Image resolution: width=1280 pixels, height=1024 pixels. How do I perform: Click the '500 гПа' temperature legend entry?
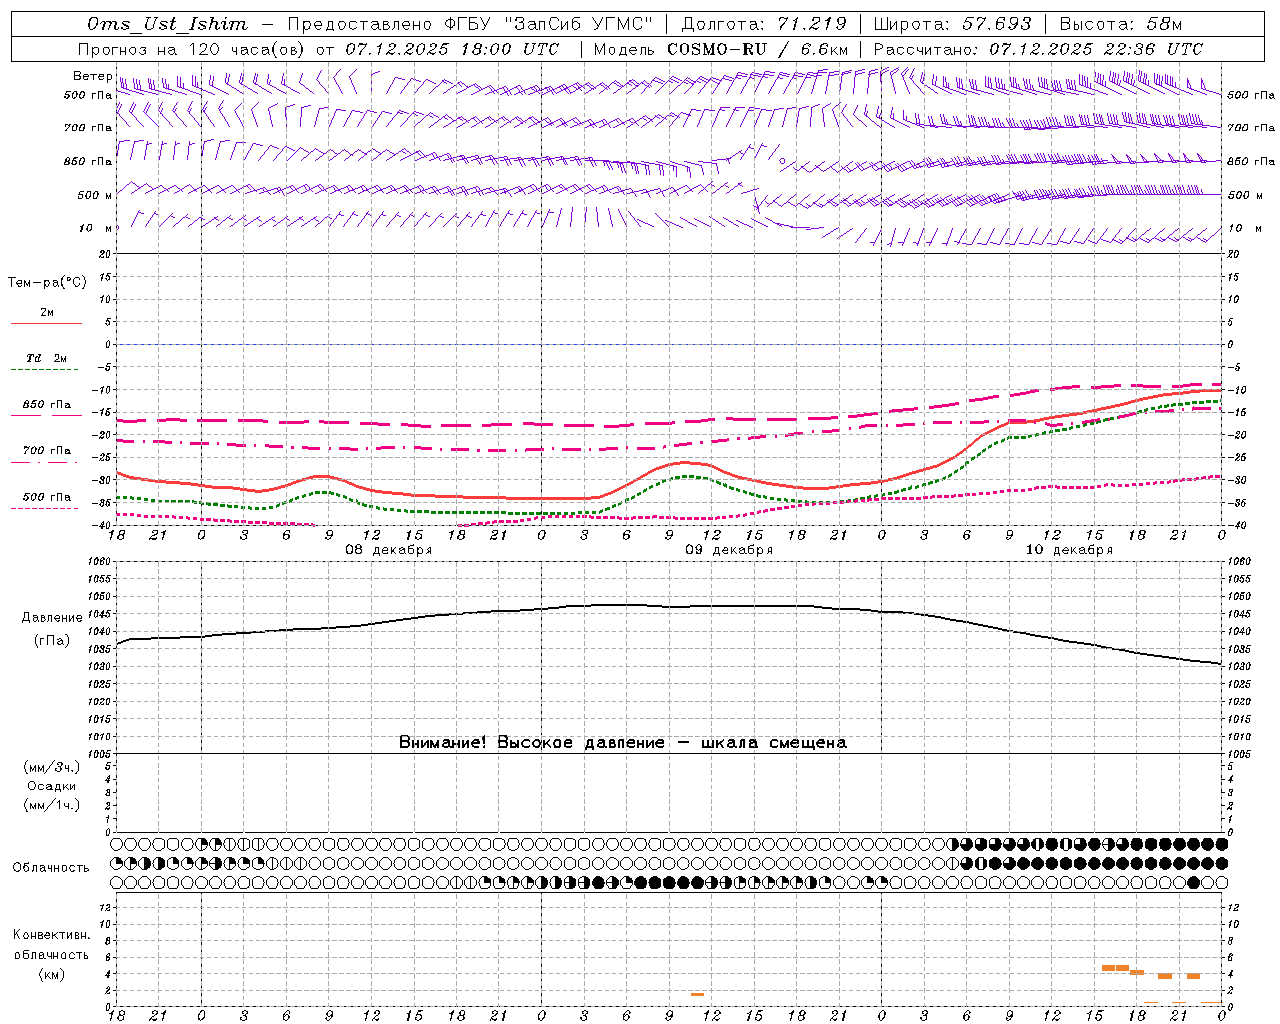click(46, 497)
